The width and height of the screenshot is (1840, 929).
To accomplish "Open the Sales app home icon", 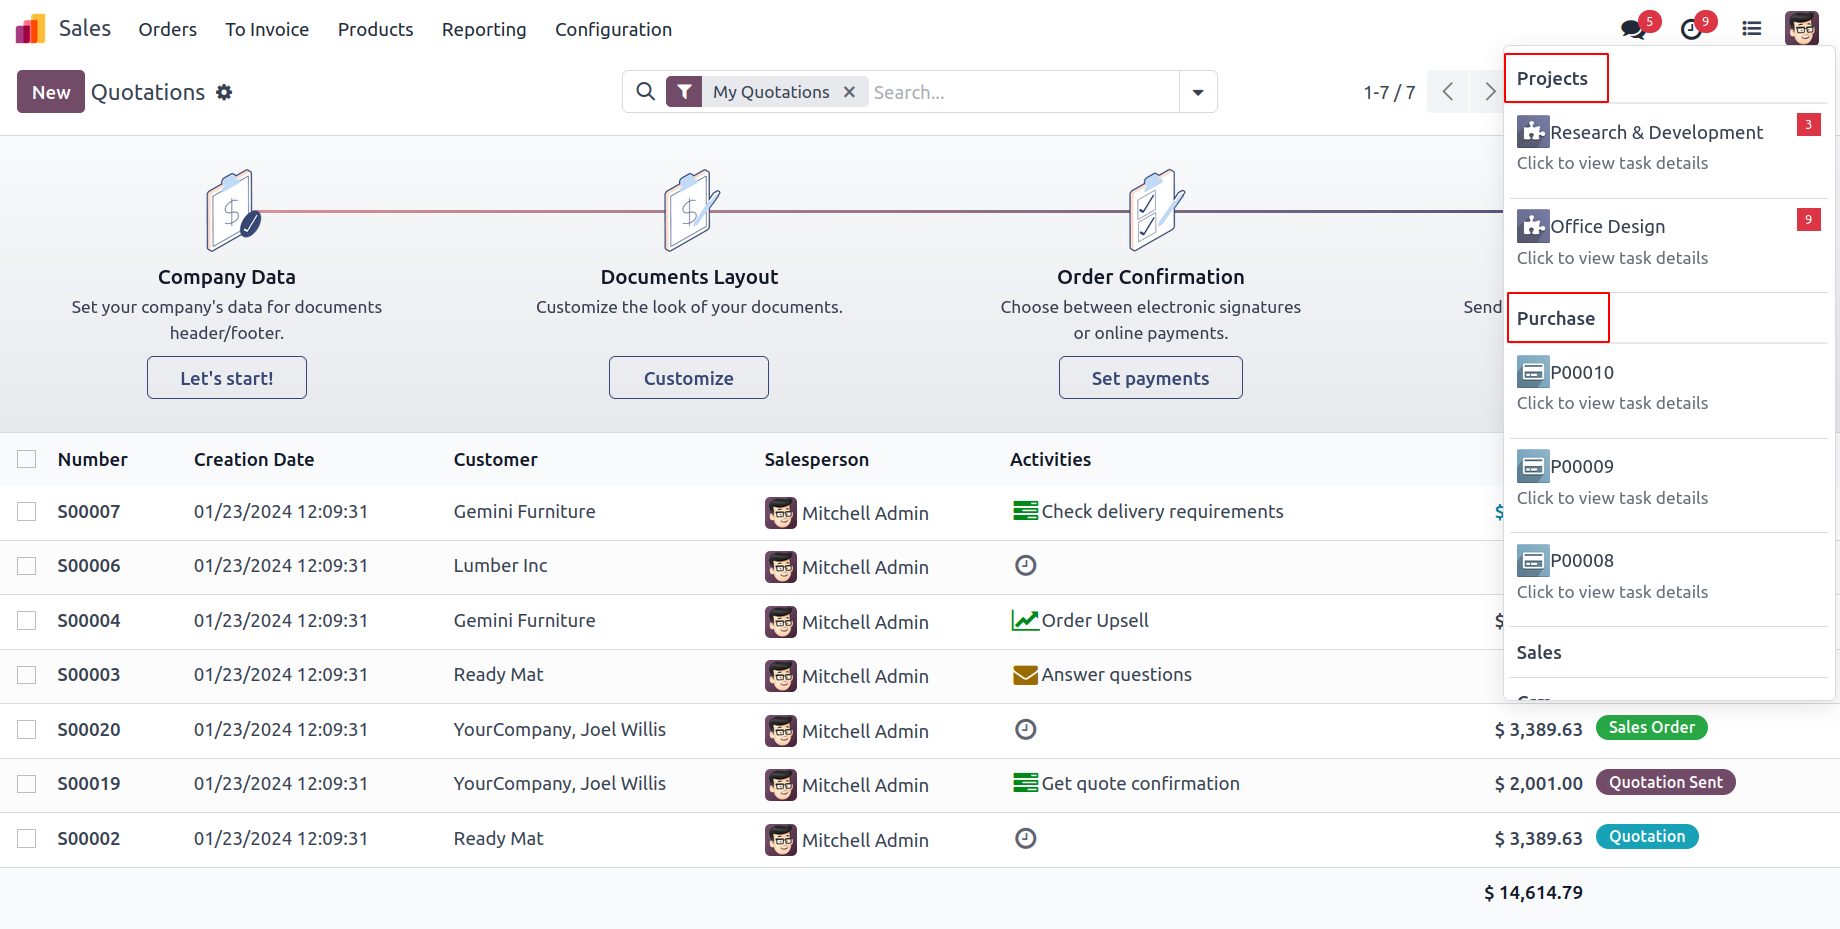I will click(x=31, y=29).
